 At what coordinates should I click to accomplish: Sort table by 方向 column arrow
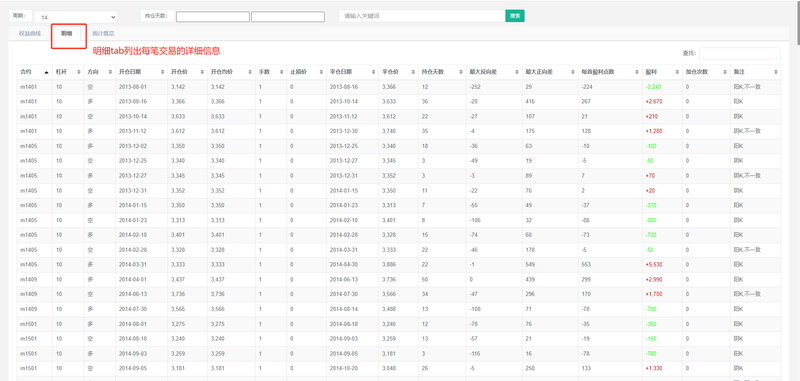(x=111, y=72)
